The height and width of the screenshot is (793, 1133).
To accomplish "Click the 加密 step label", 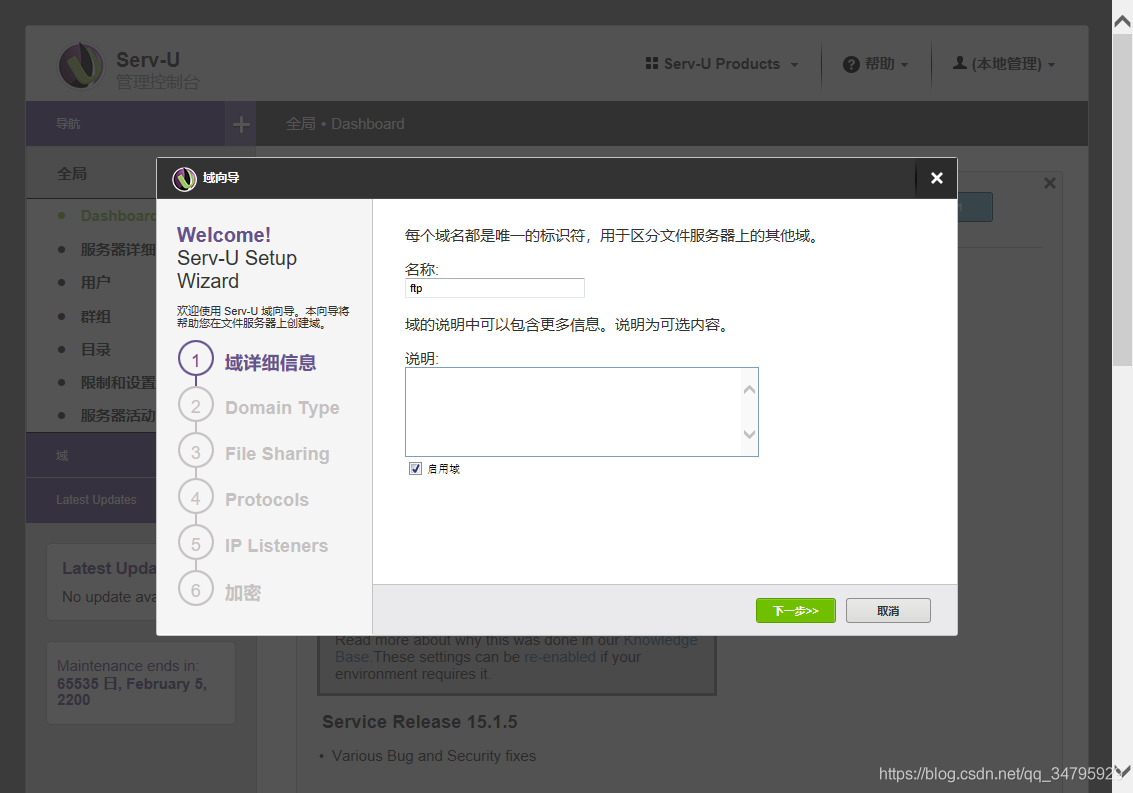I will [243, 593].
